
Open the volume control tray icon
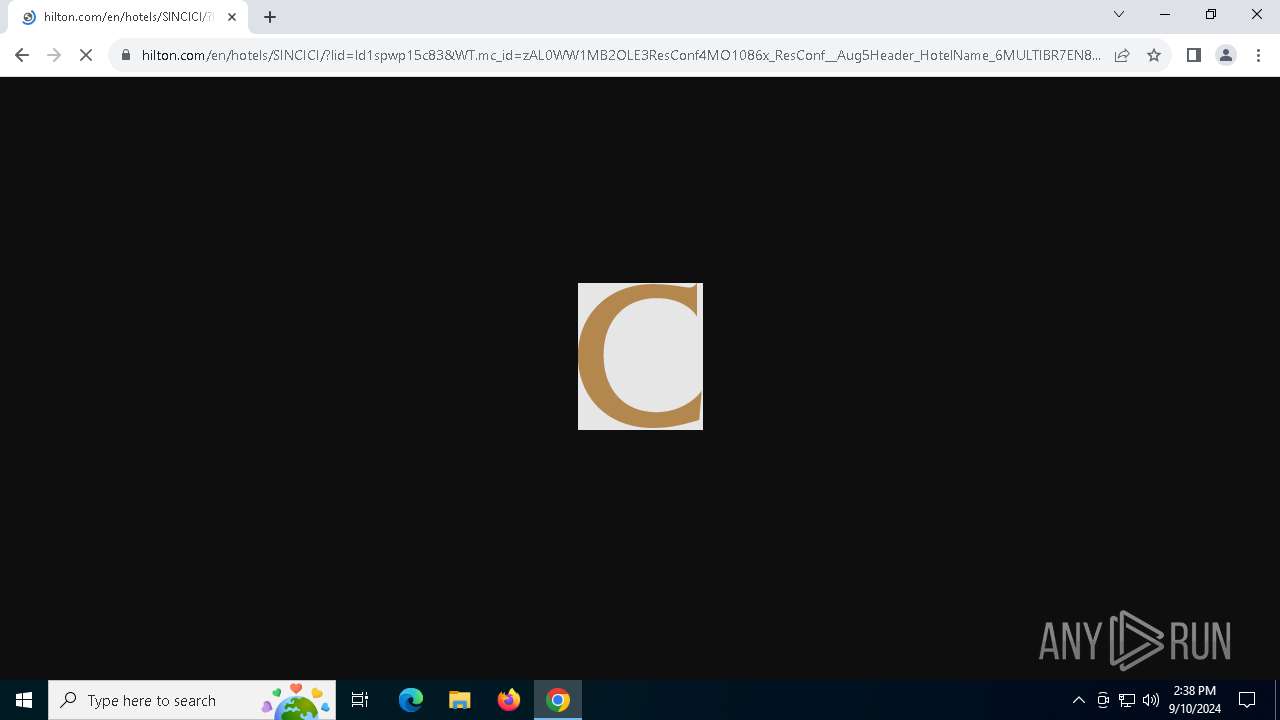click(x=1151, y=700)
